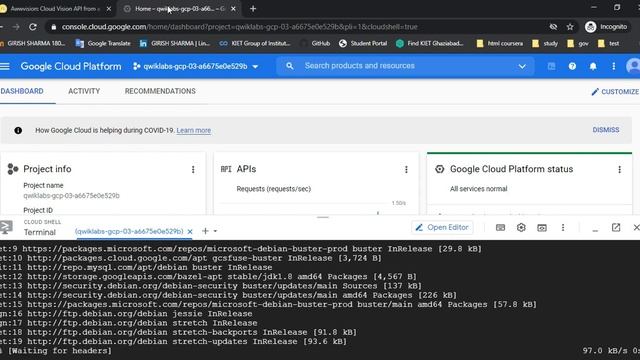Open the notifications bell
The image size is (640, 360).
coord(593,66)
